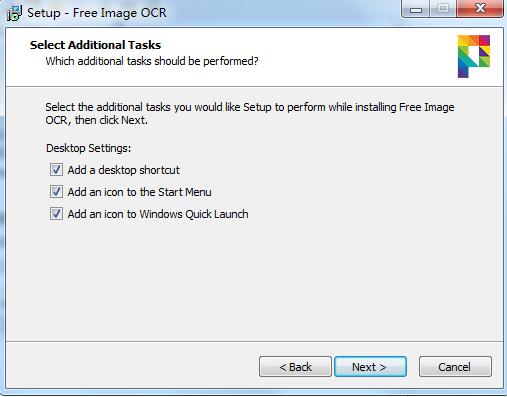Click 'Which additional tasks should be performed?' subtitle

(x=152, y=61)
